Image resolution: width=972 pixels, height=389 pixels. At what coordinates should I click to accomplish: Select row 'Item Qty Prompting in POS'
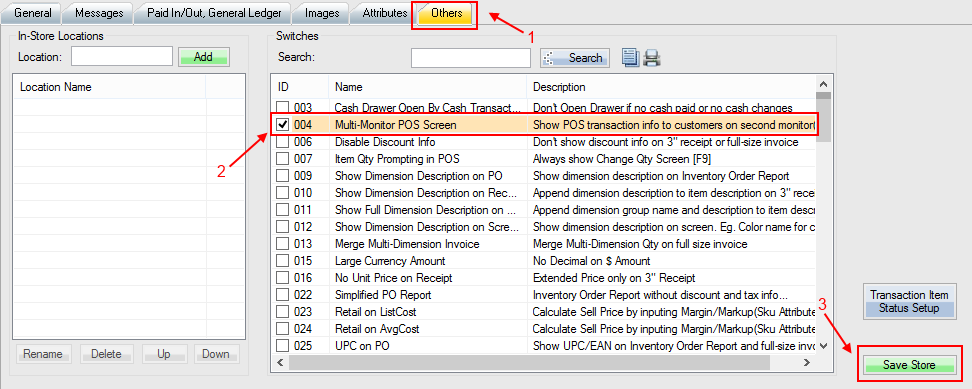544,159
